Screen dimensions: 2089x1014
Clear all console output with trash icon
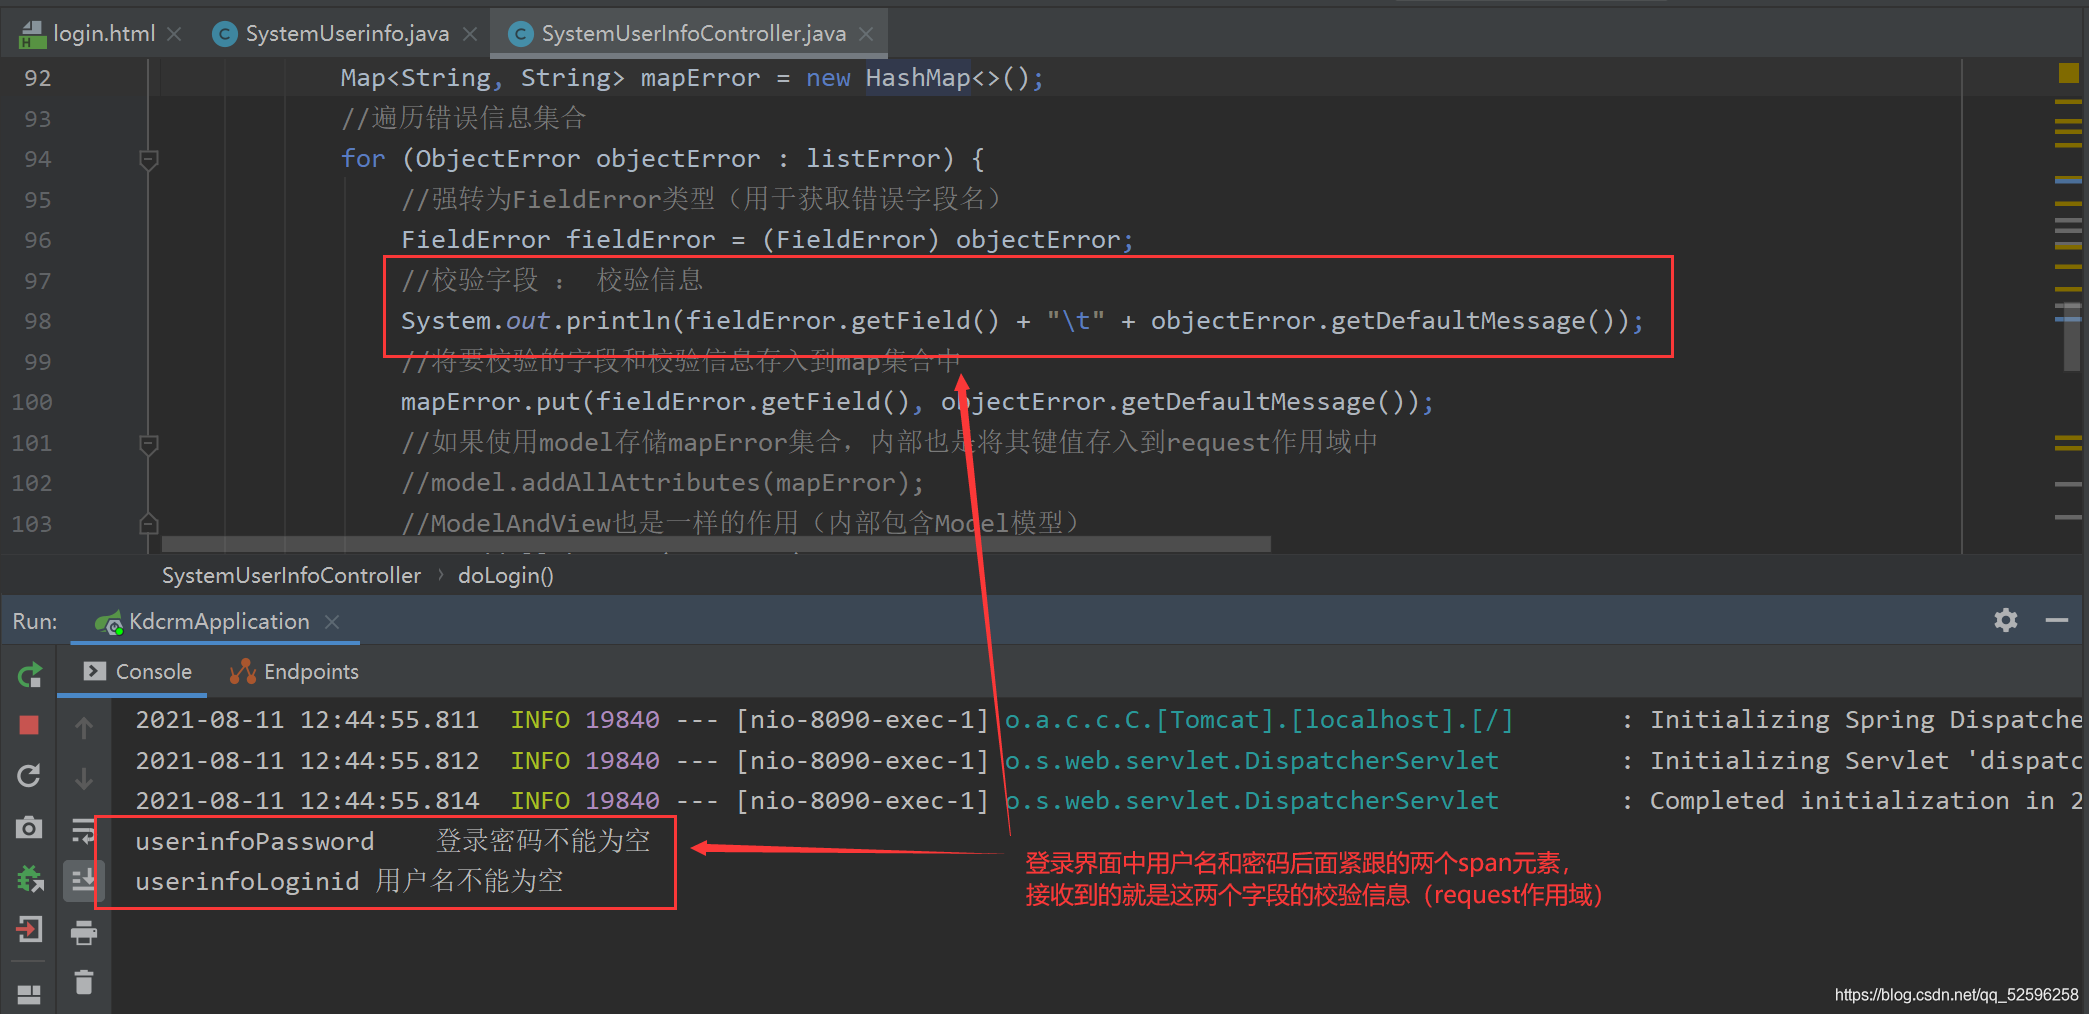[x=84, y=983]
